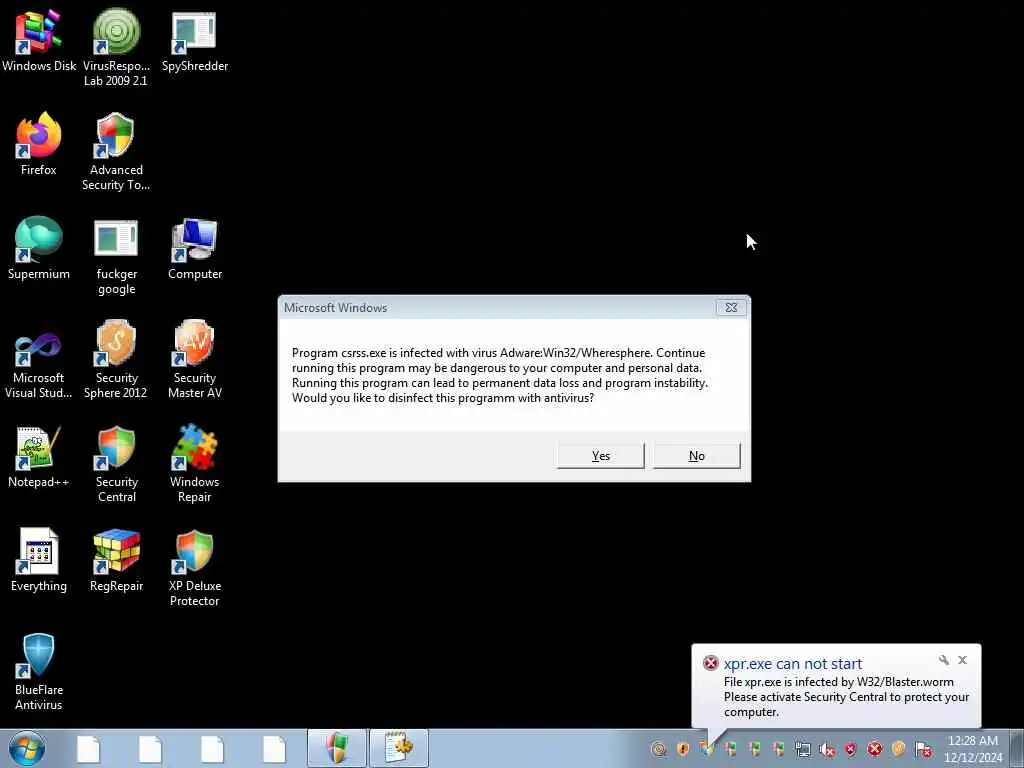This screenshot has height=768, width=1024.
Task: Click the orange coin tray icon
Action: tap(899, 749)
